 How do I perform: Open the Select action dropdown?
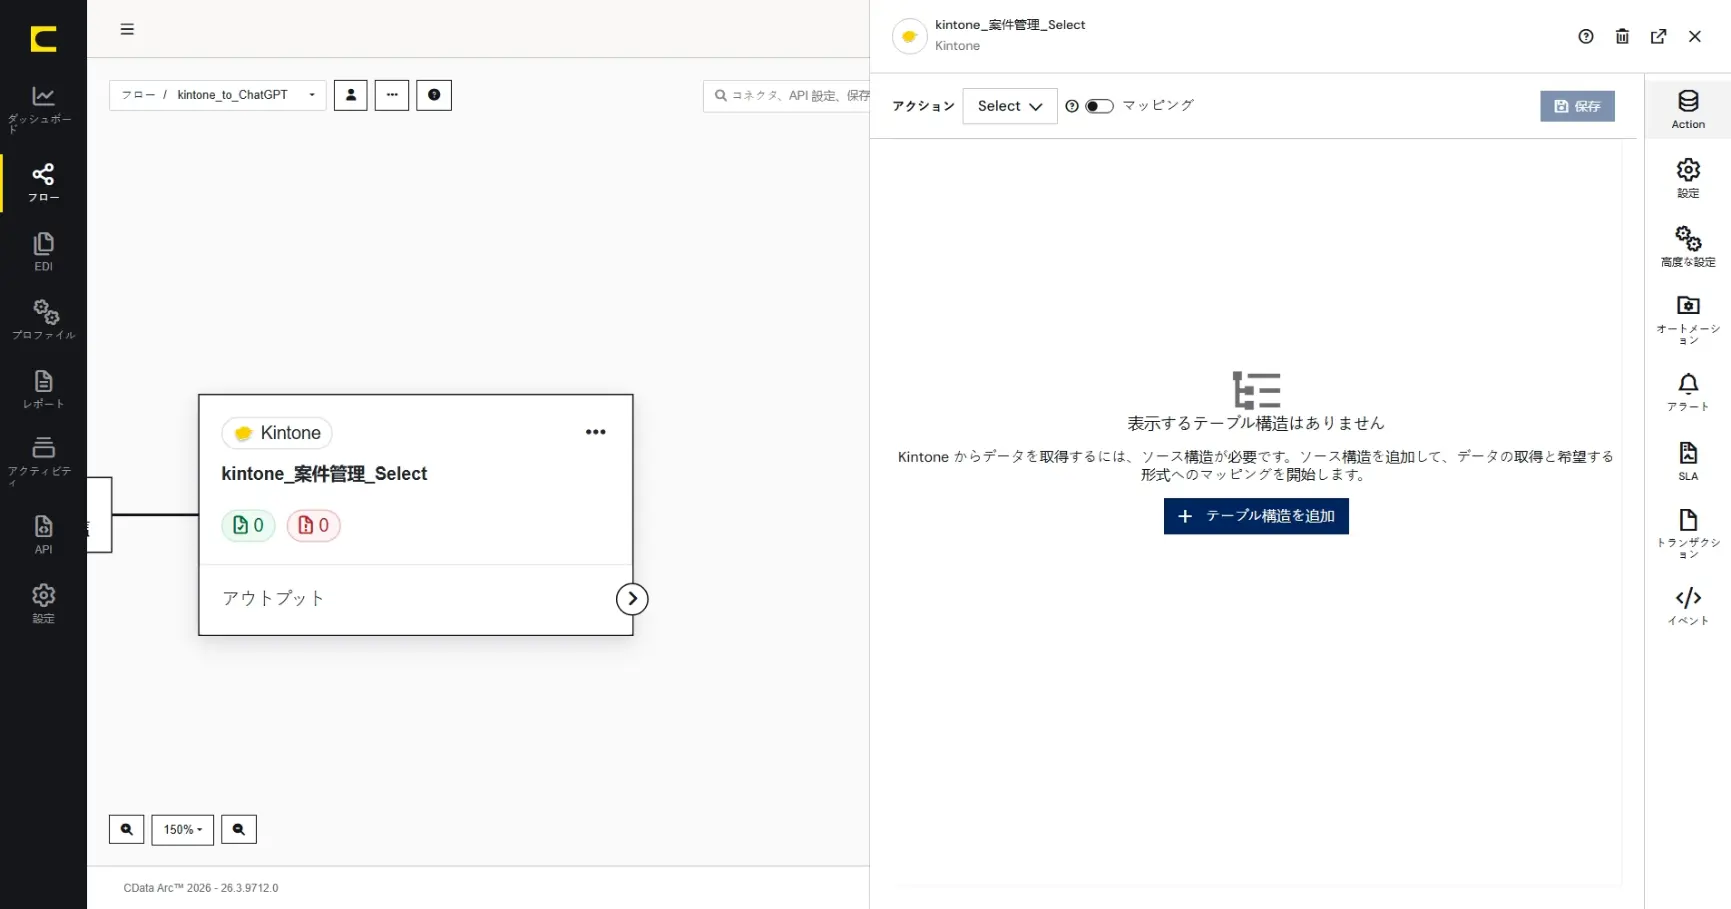(x=1010, y=106)
